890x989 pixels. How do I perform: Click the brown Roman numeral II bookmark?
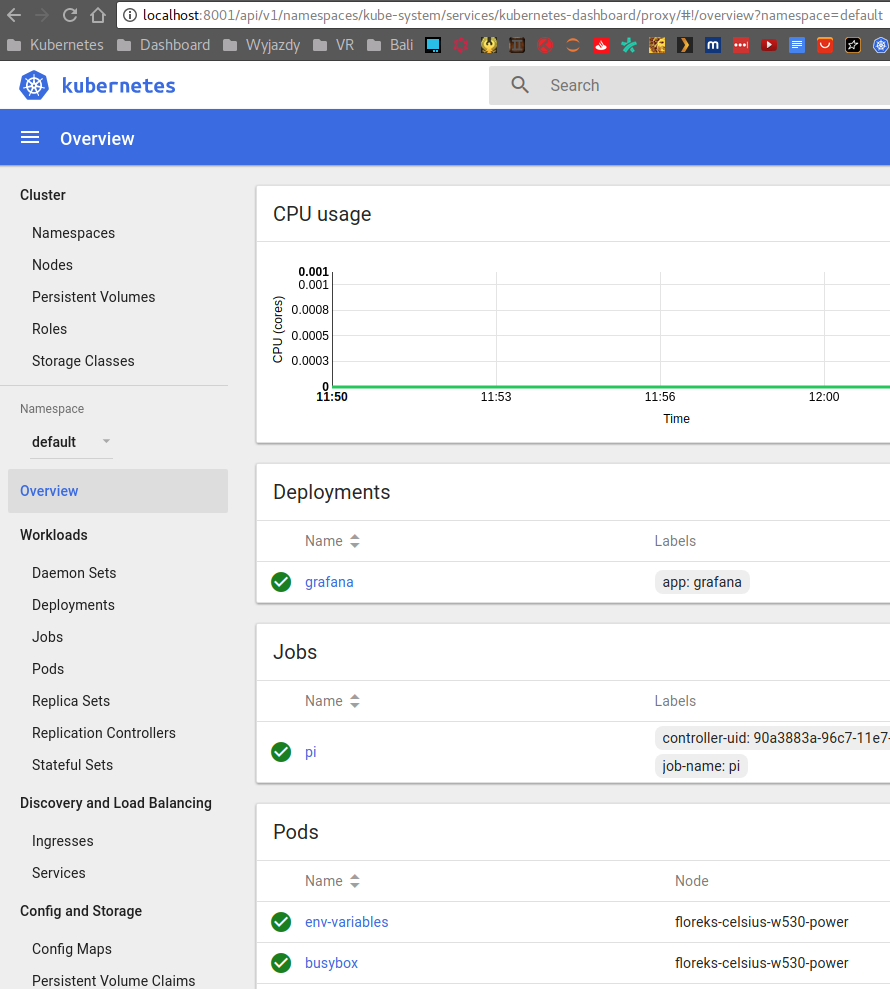click(517, 45)
